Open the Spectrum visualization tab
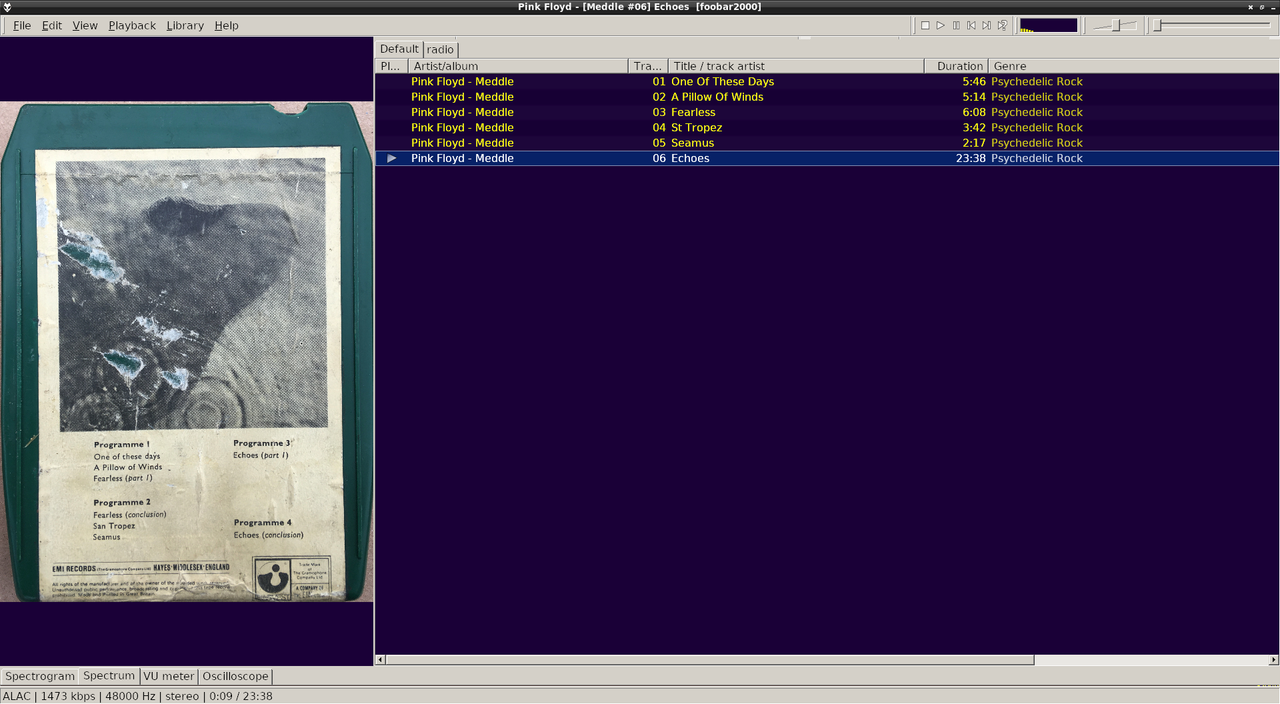 tap(109, 676)
